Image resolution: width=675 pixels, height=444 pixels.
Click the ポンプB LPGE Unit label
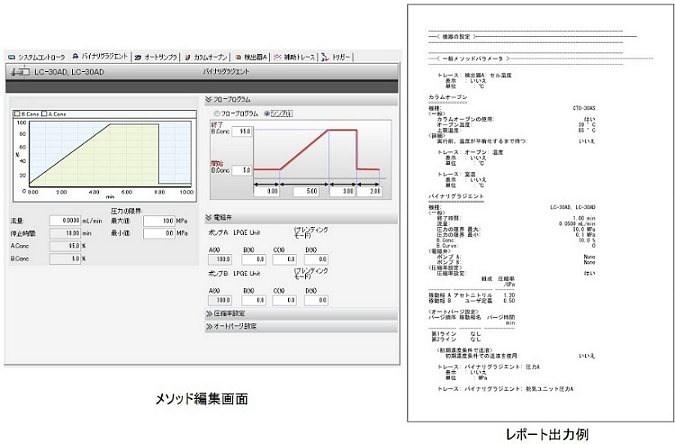coord(234,273)
